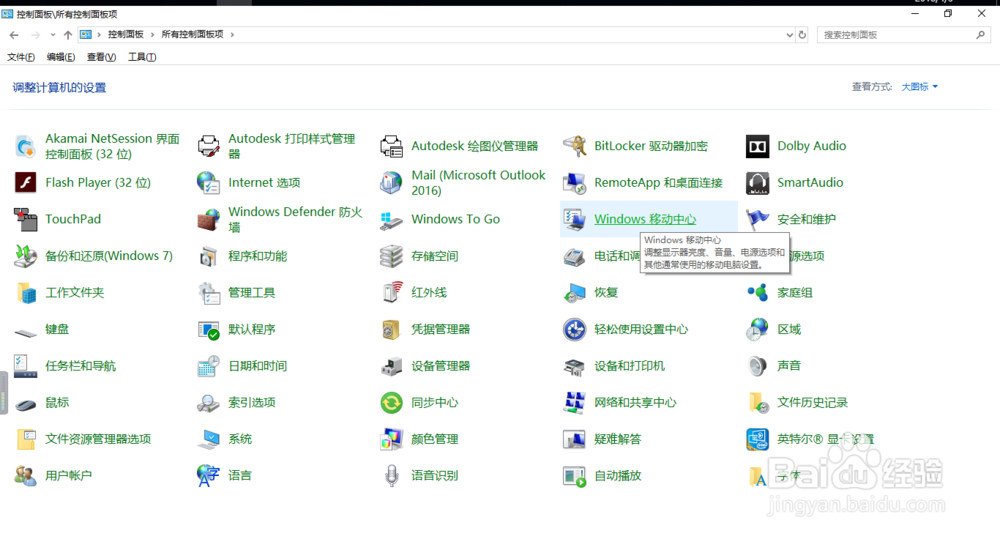Open the 日期和时间 link

point(257,366)
